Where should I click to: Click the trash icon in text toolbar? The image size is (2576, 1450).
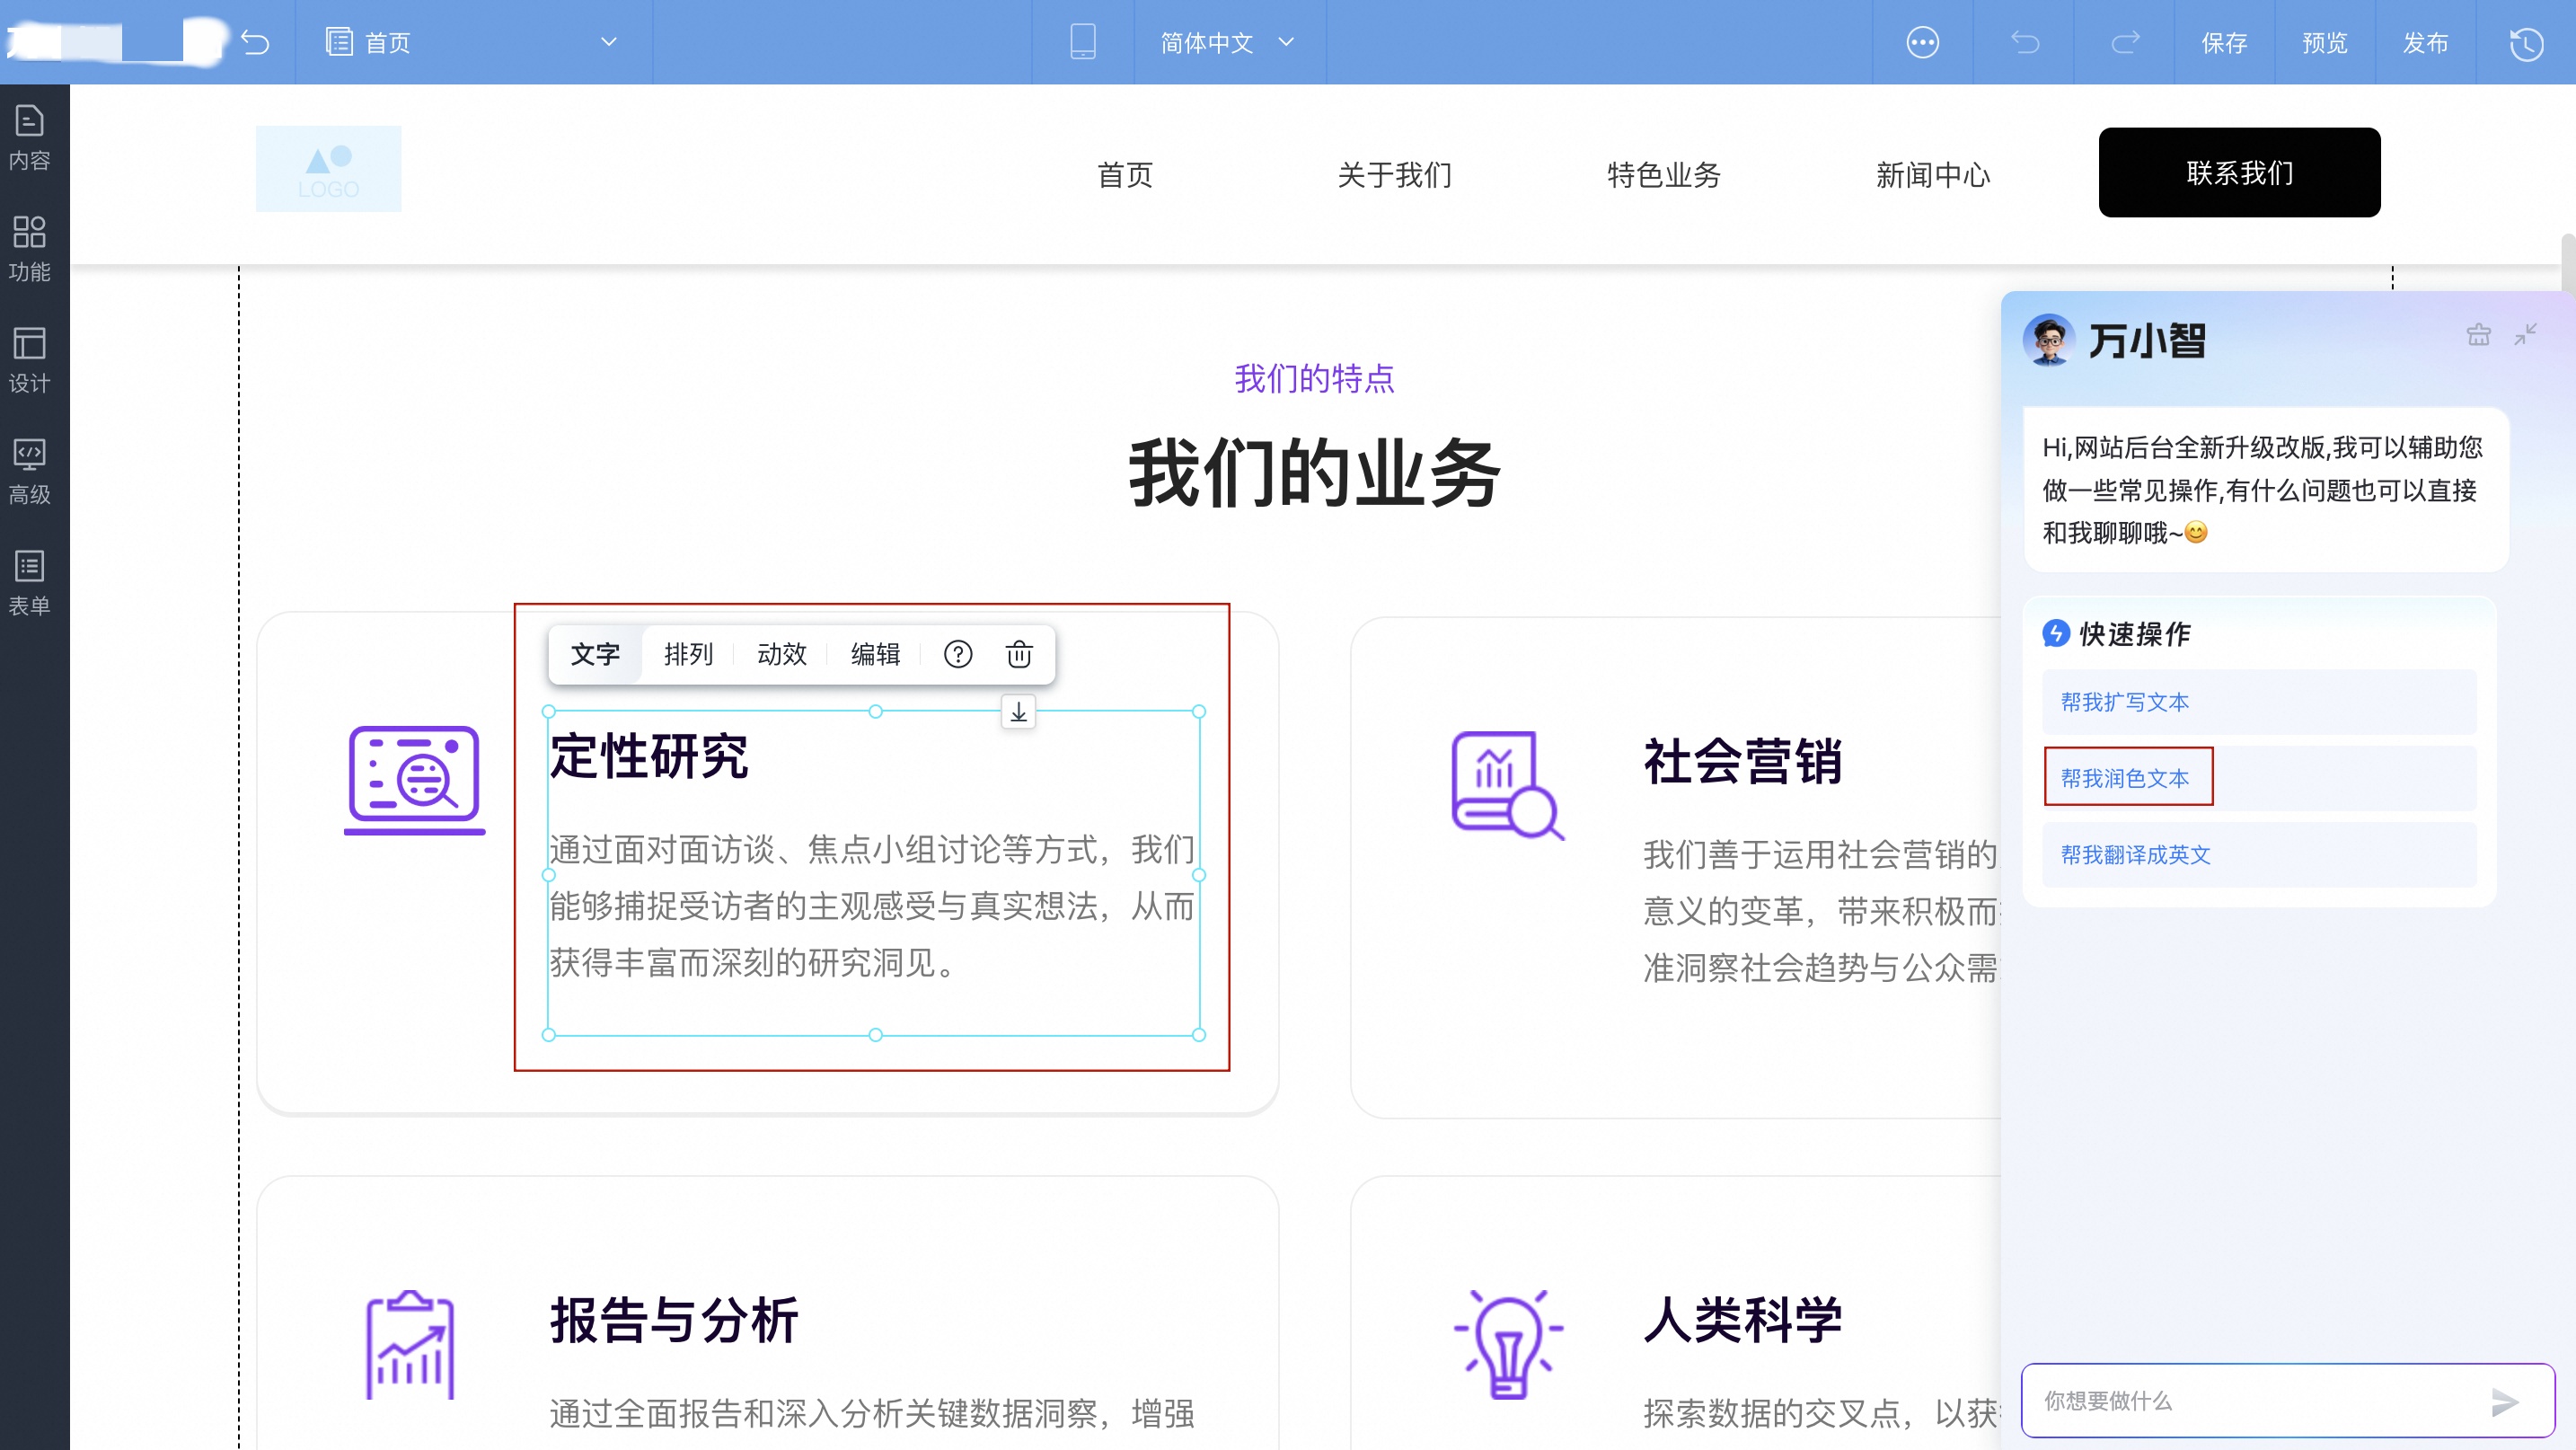coord(1019,654)
